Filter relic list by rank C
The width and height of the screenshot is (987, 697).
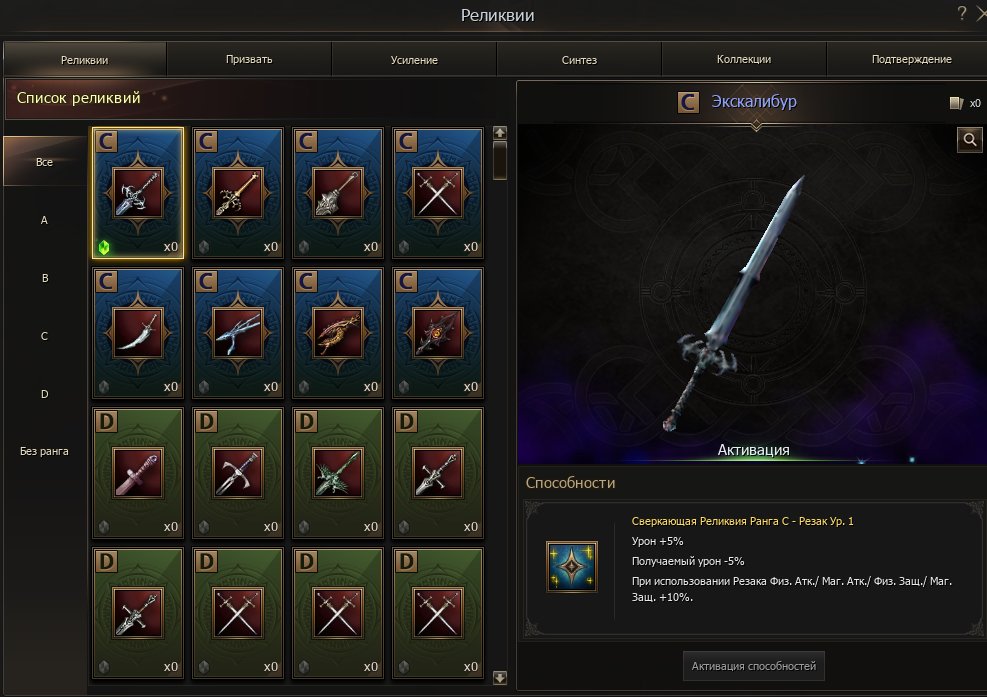click(44, 336)
